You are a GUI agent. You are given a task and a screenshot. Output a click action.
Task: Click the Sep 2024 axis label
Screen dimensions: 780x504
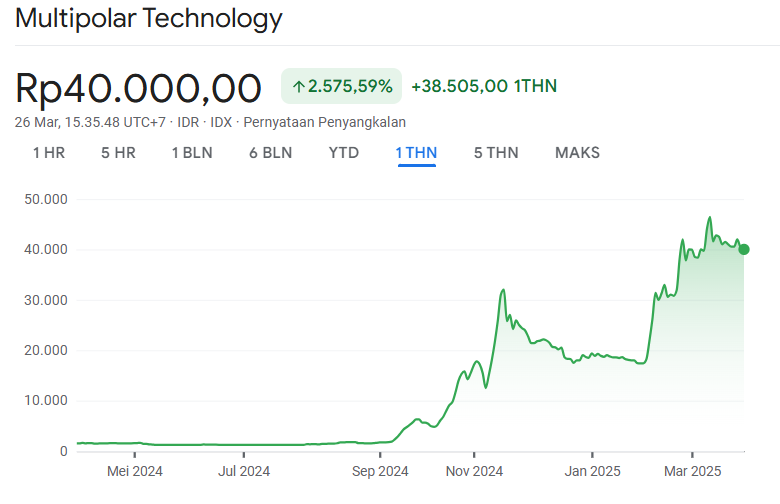pos(380,471)
